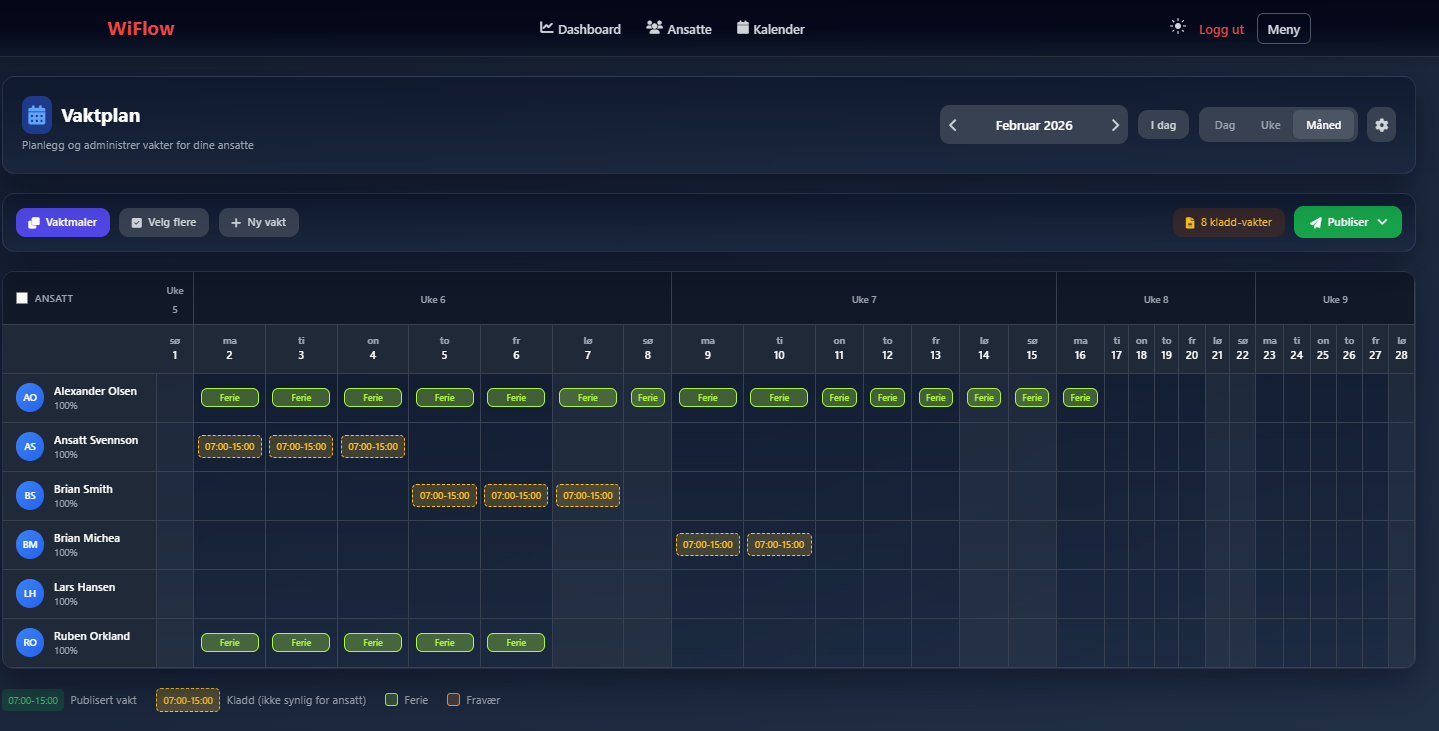Click the sun theme toggle icon

[1178, 27]
